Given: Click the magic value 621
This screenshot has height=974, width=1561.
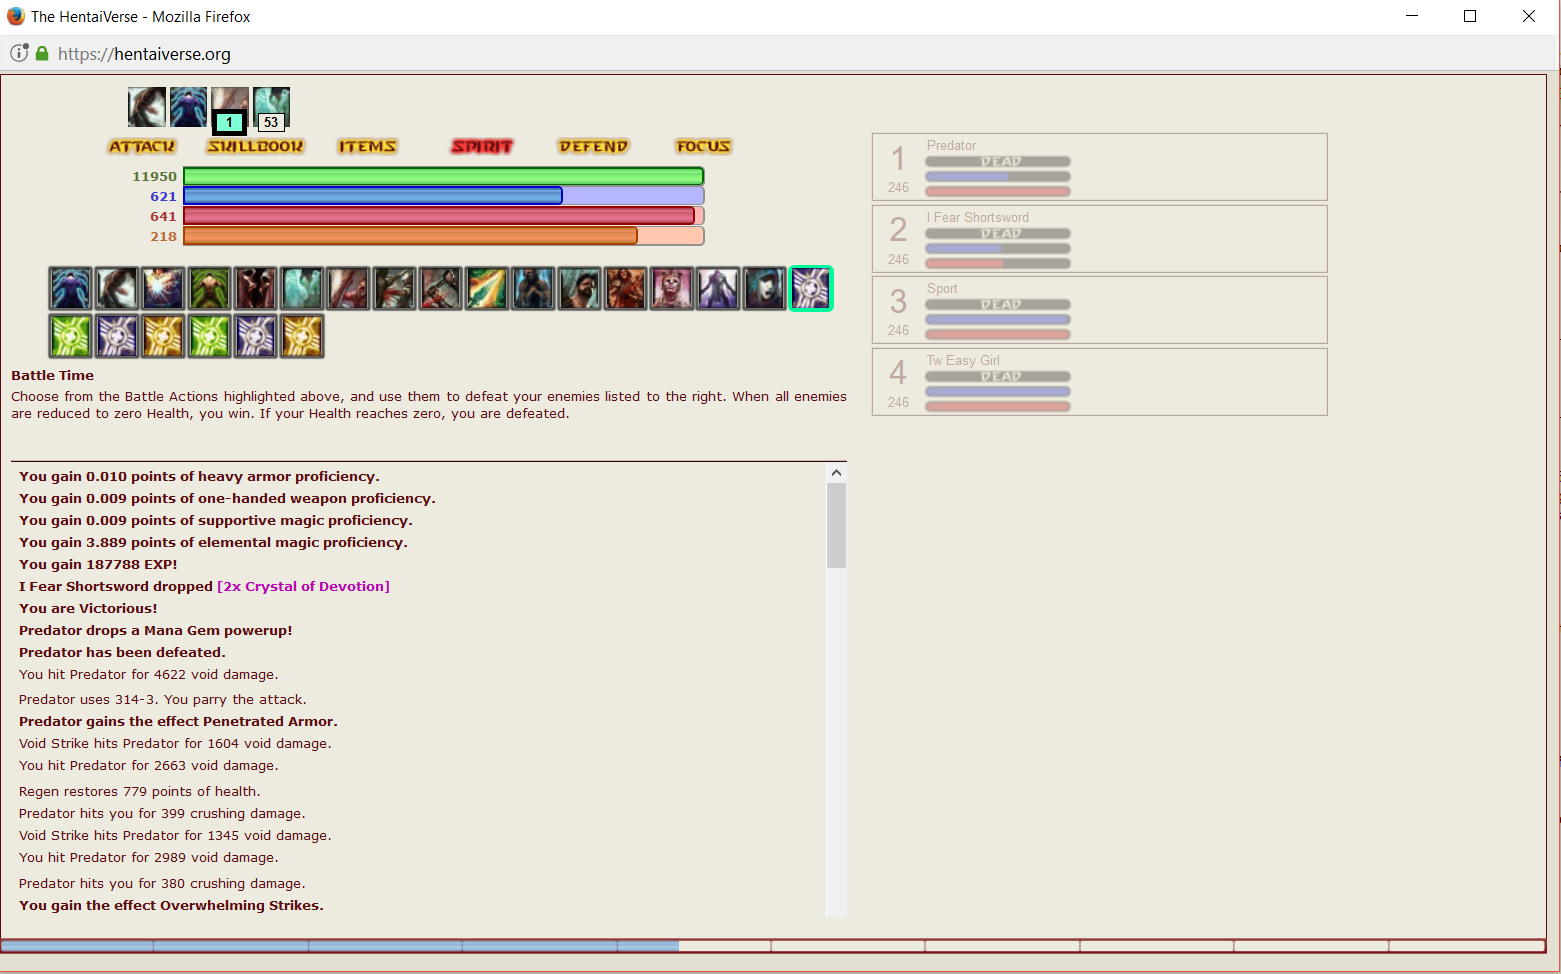Looking at the screenshot, I should [163, 197].
